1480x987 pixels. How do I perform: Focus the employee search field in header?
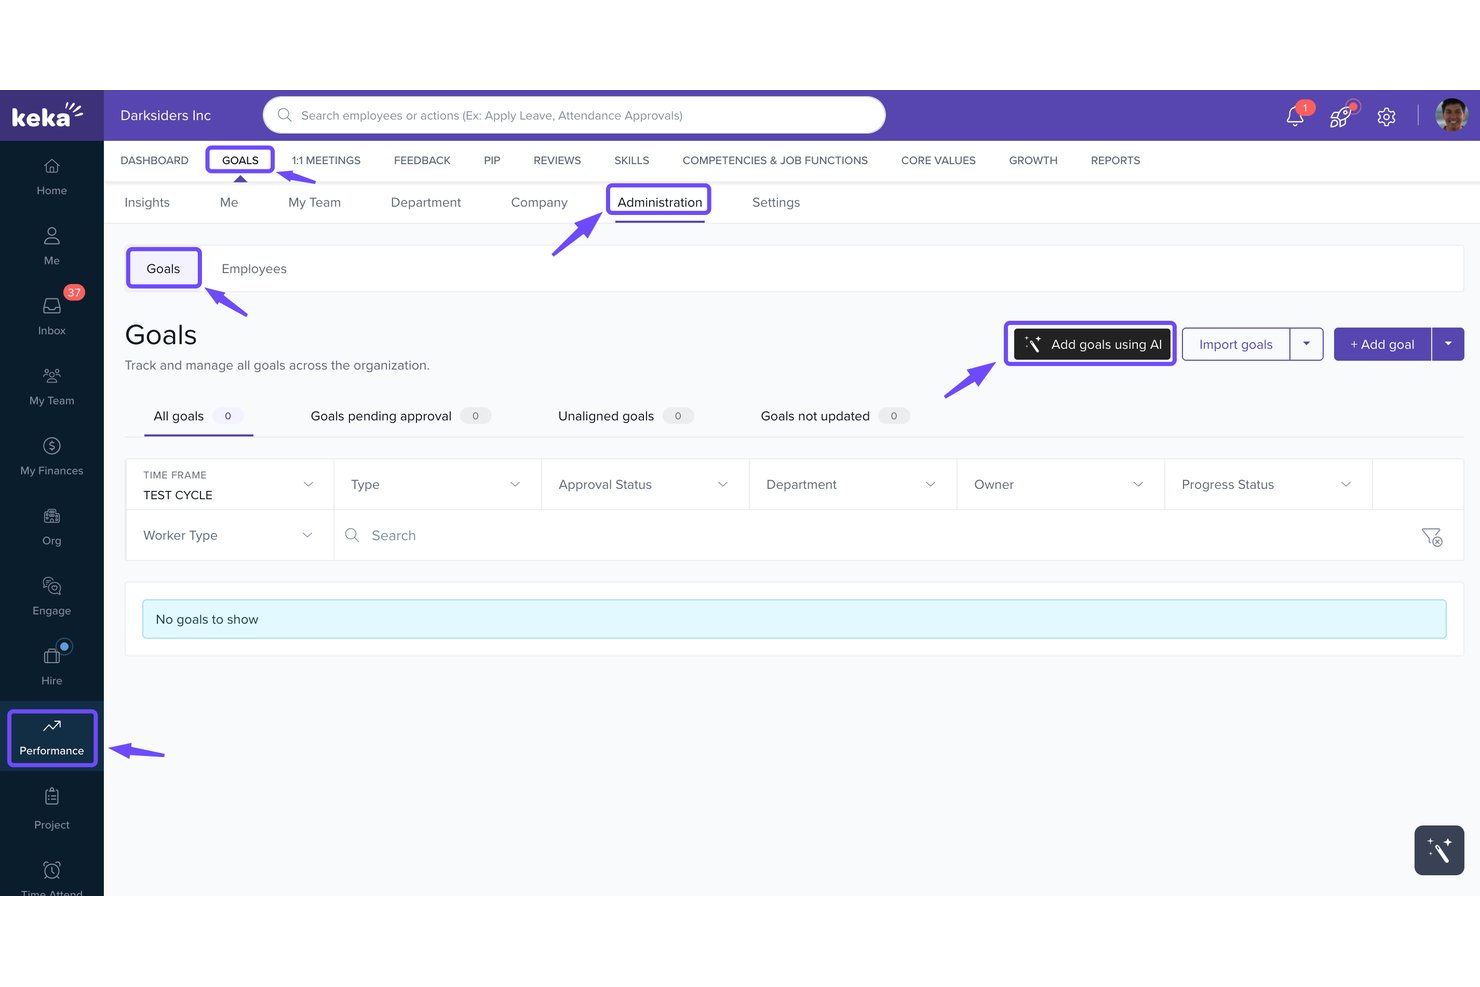575,115
